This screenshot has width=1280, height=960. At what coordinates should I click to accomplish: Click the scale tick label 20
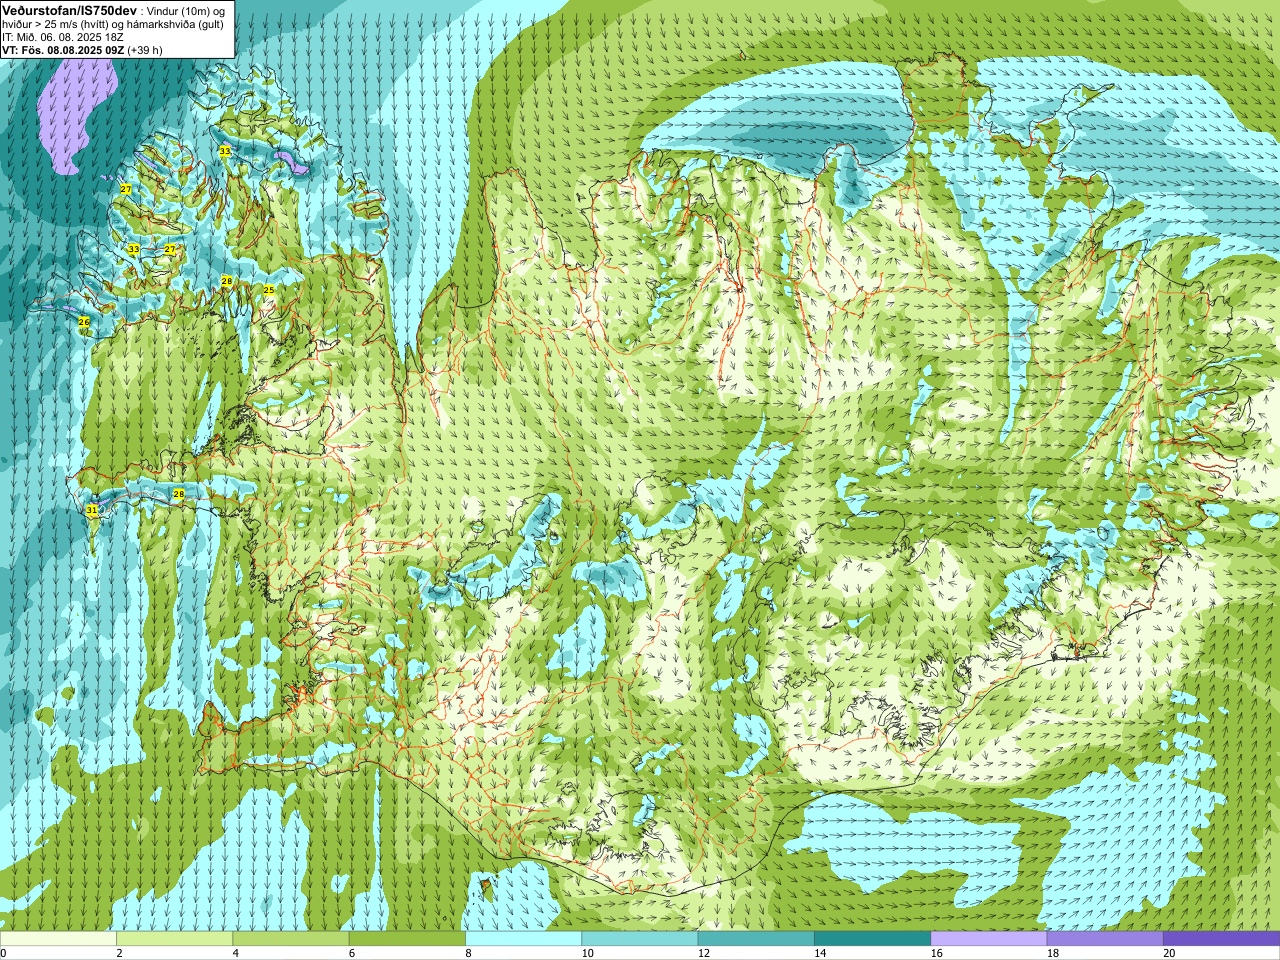[x=1169, y=953]
